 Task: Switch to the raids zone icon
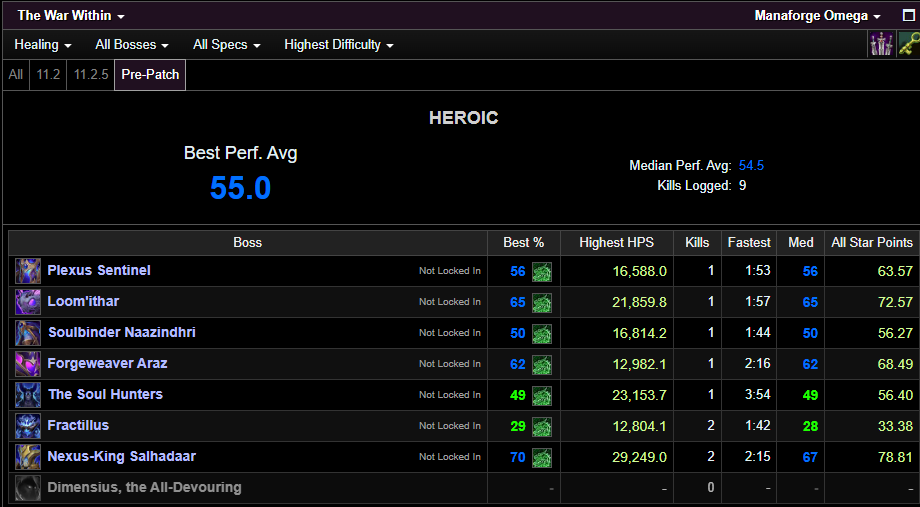pyautogui.click(x=880, y=44)
